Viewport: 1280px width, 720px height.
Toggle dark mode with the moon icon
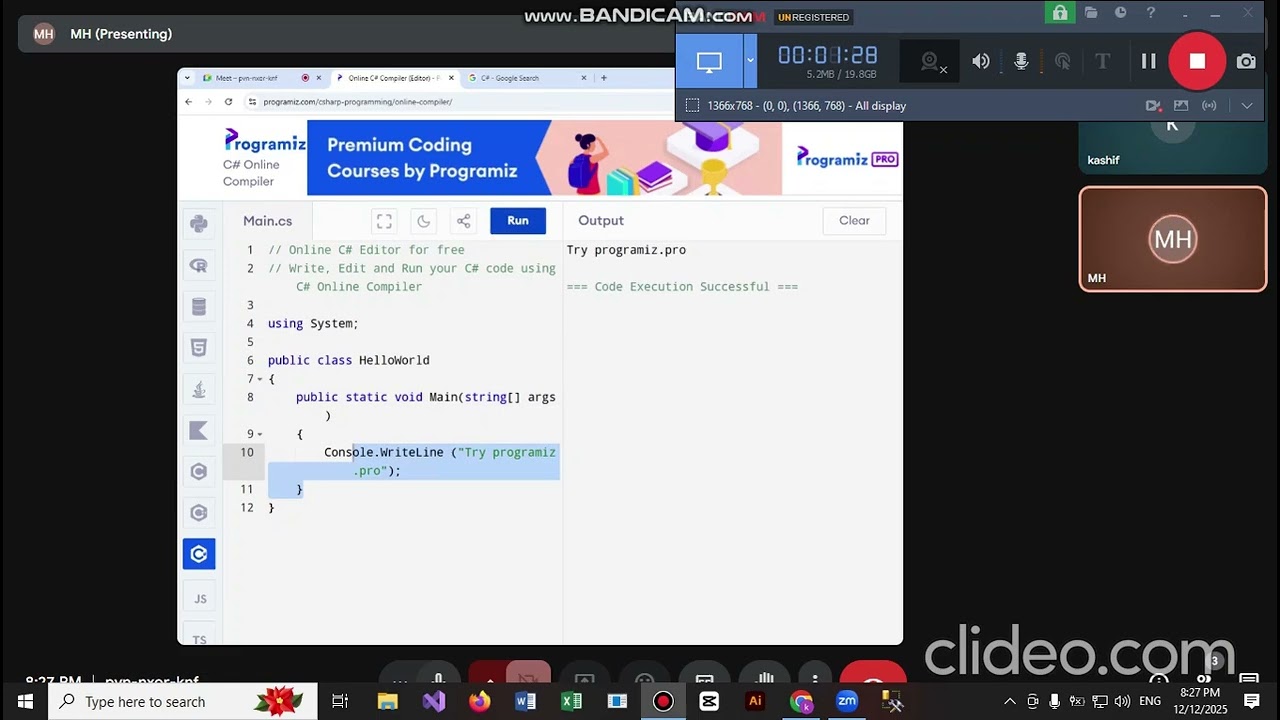click(424, 221)
